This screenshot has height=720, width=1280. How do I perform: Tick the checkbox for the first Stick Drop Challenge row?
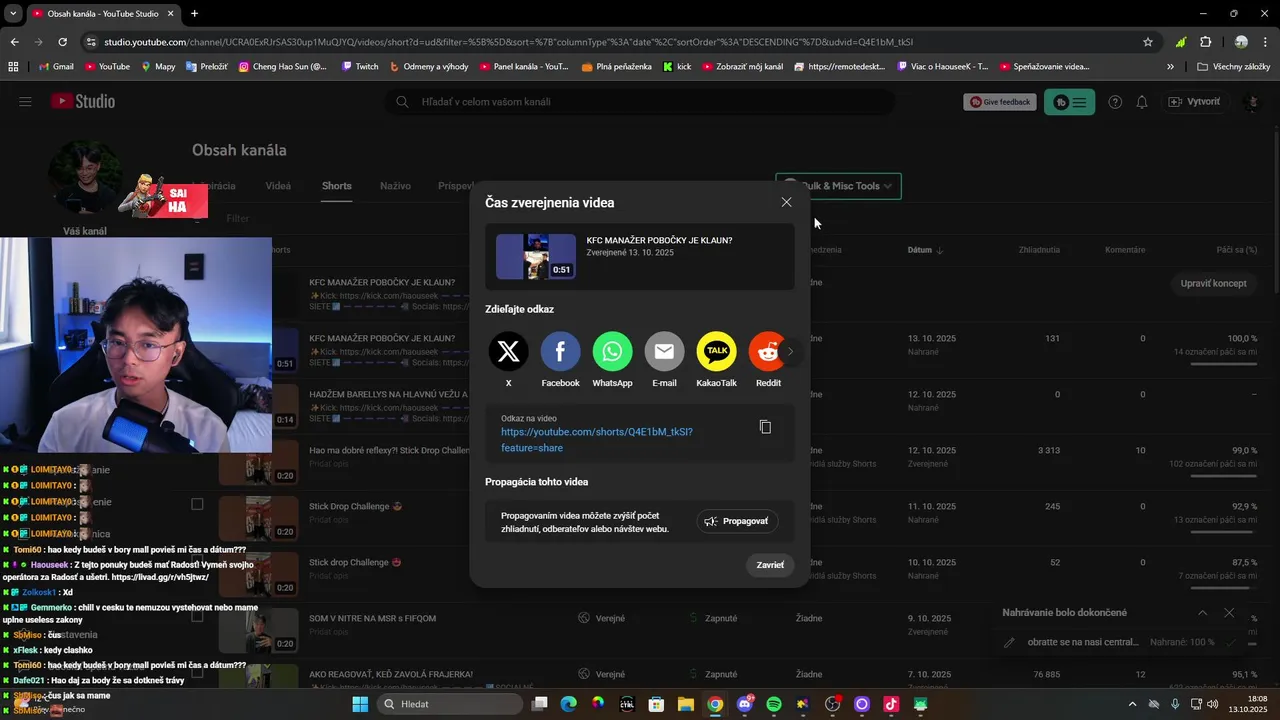coord(197,505)
